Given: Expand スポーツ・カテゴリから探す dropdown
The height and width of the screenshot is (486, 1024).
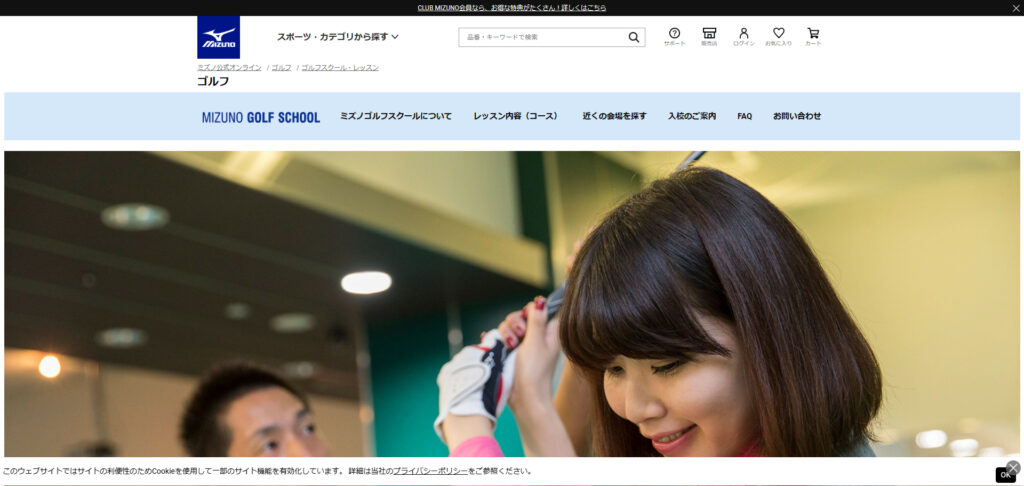Looking at the screenshot, I should 337,37.
